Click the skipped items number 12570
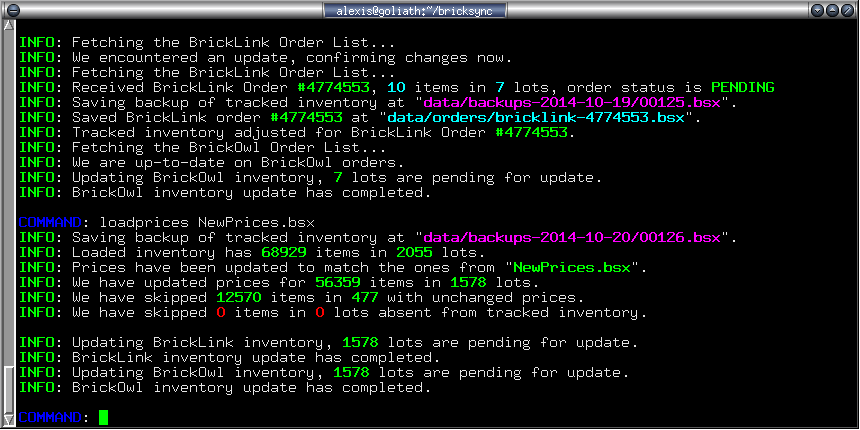This screenshot has width=860, height=430. click(242, 298)
